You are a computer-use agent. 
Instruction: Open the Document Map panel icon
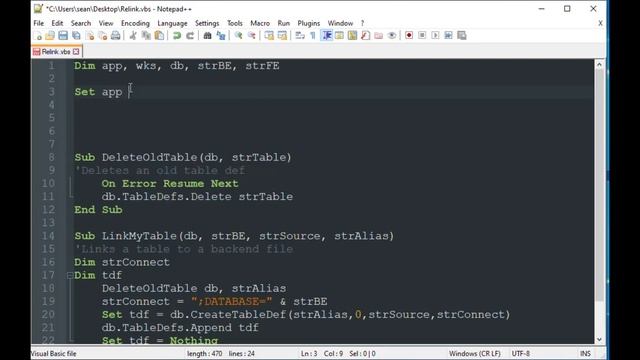click(x=352, y=36)
